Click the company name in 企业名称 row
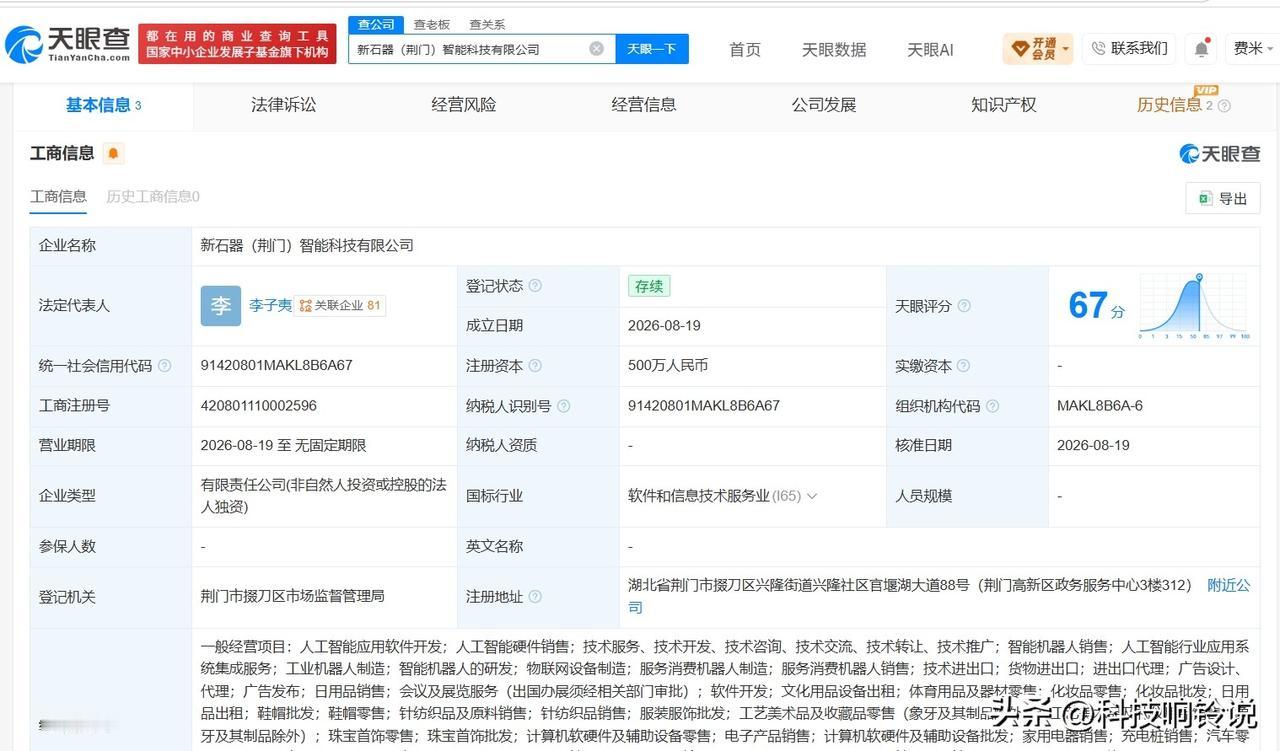This screenshot has height=751, width=1280. [307, 246]
